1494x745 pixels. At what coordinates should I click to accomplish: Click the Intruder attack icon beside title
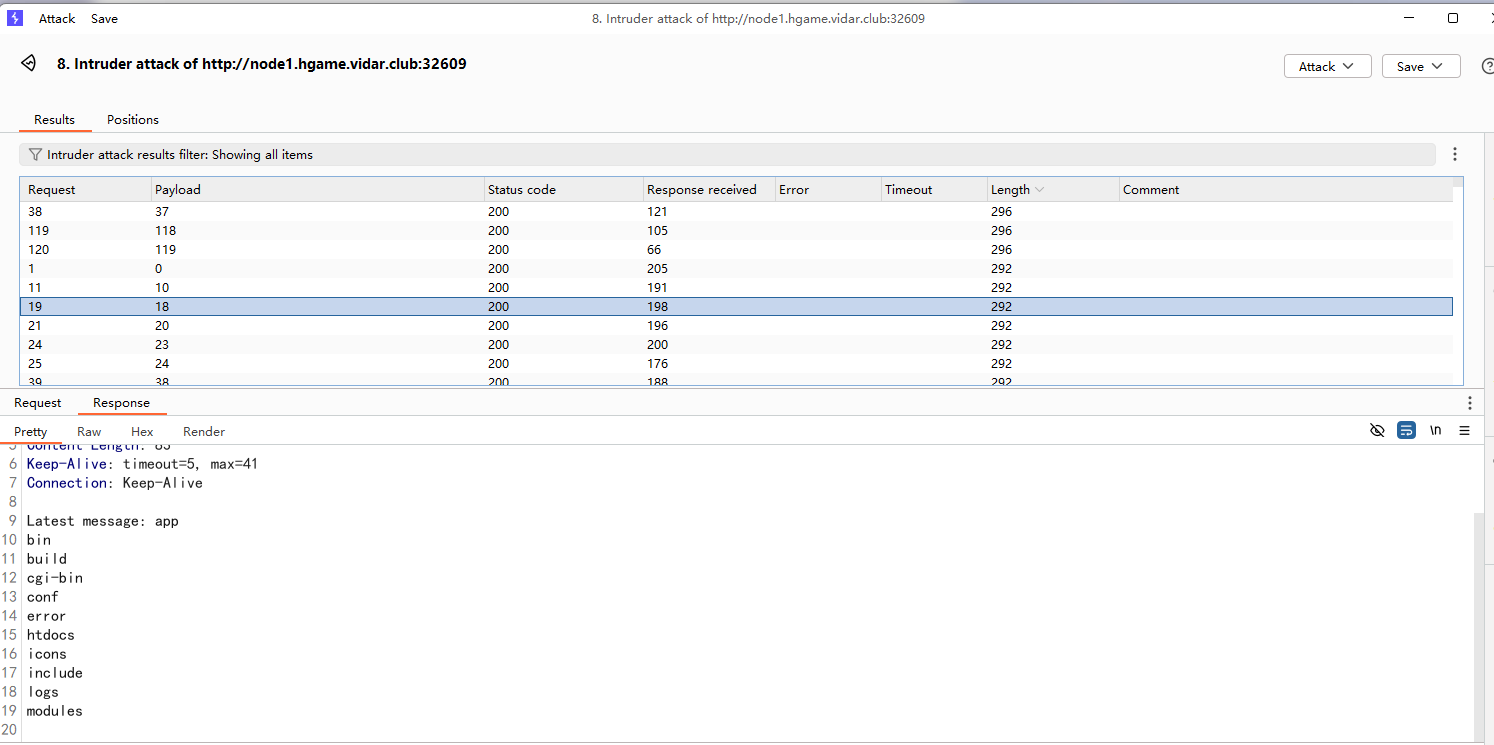click(29, 64)
